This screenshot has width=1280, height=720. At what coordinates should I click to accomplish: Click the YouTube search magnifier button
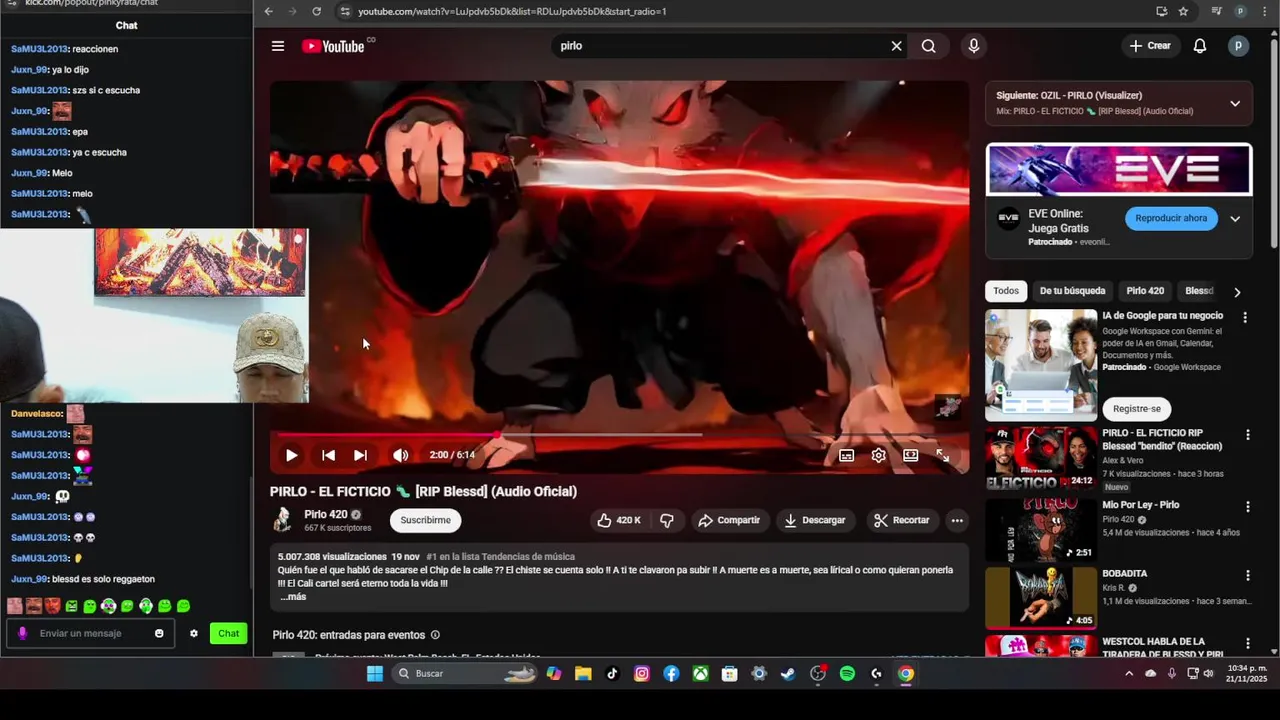(929, 46)
